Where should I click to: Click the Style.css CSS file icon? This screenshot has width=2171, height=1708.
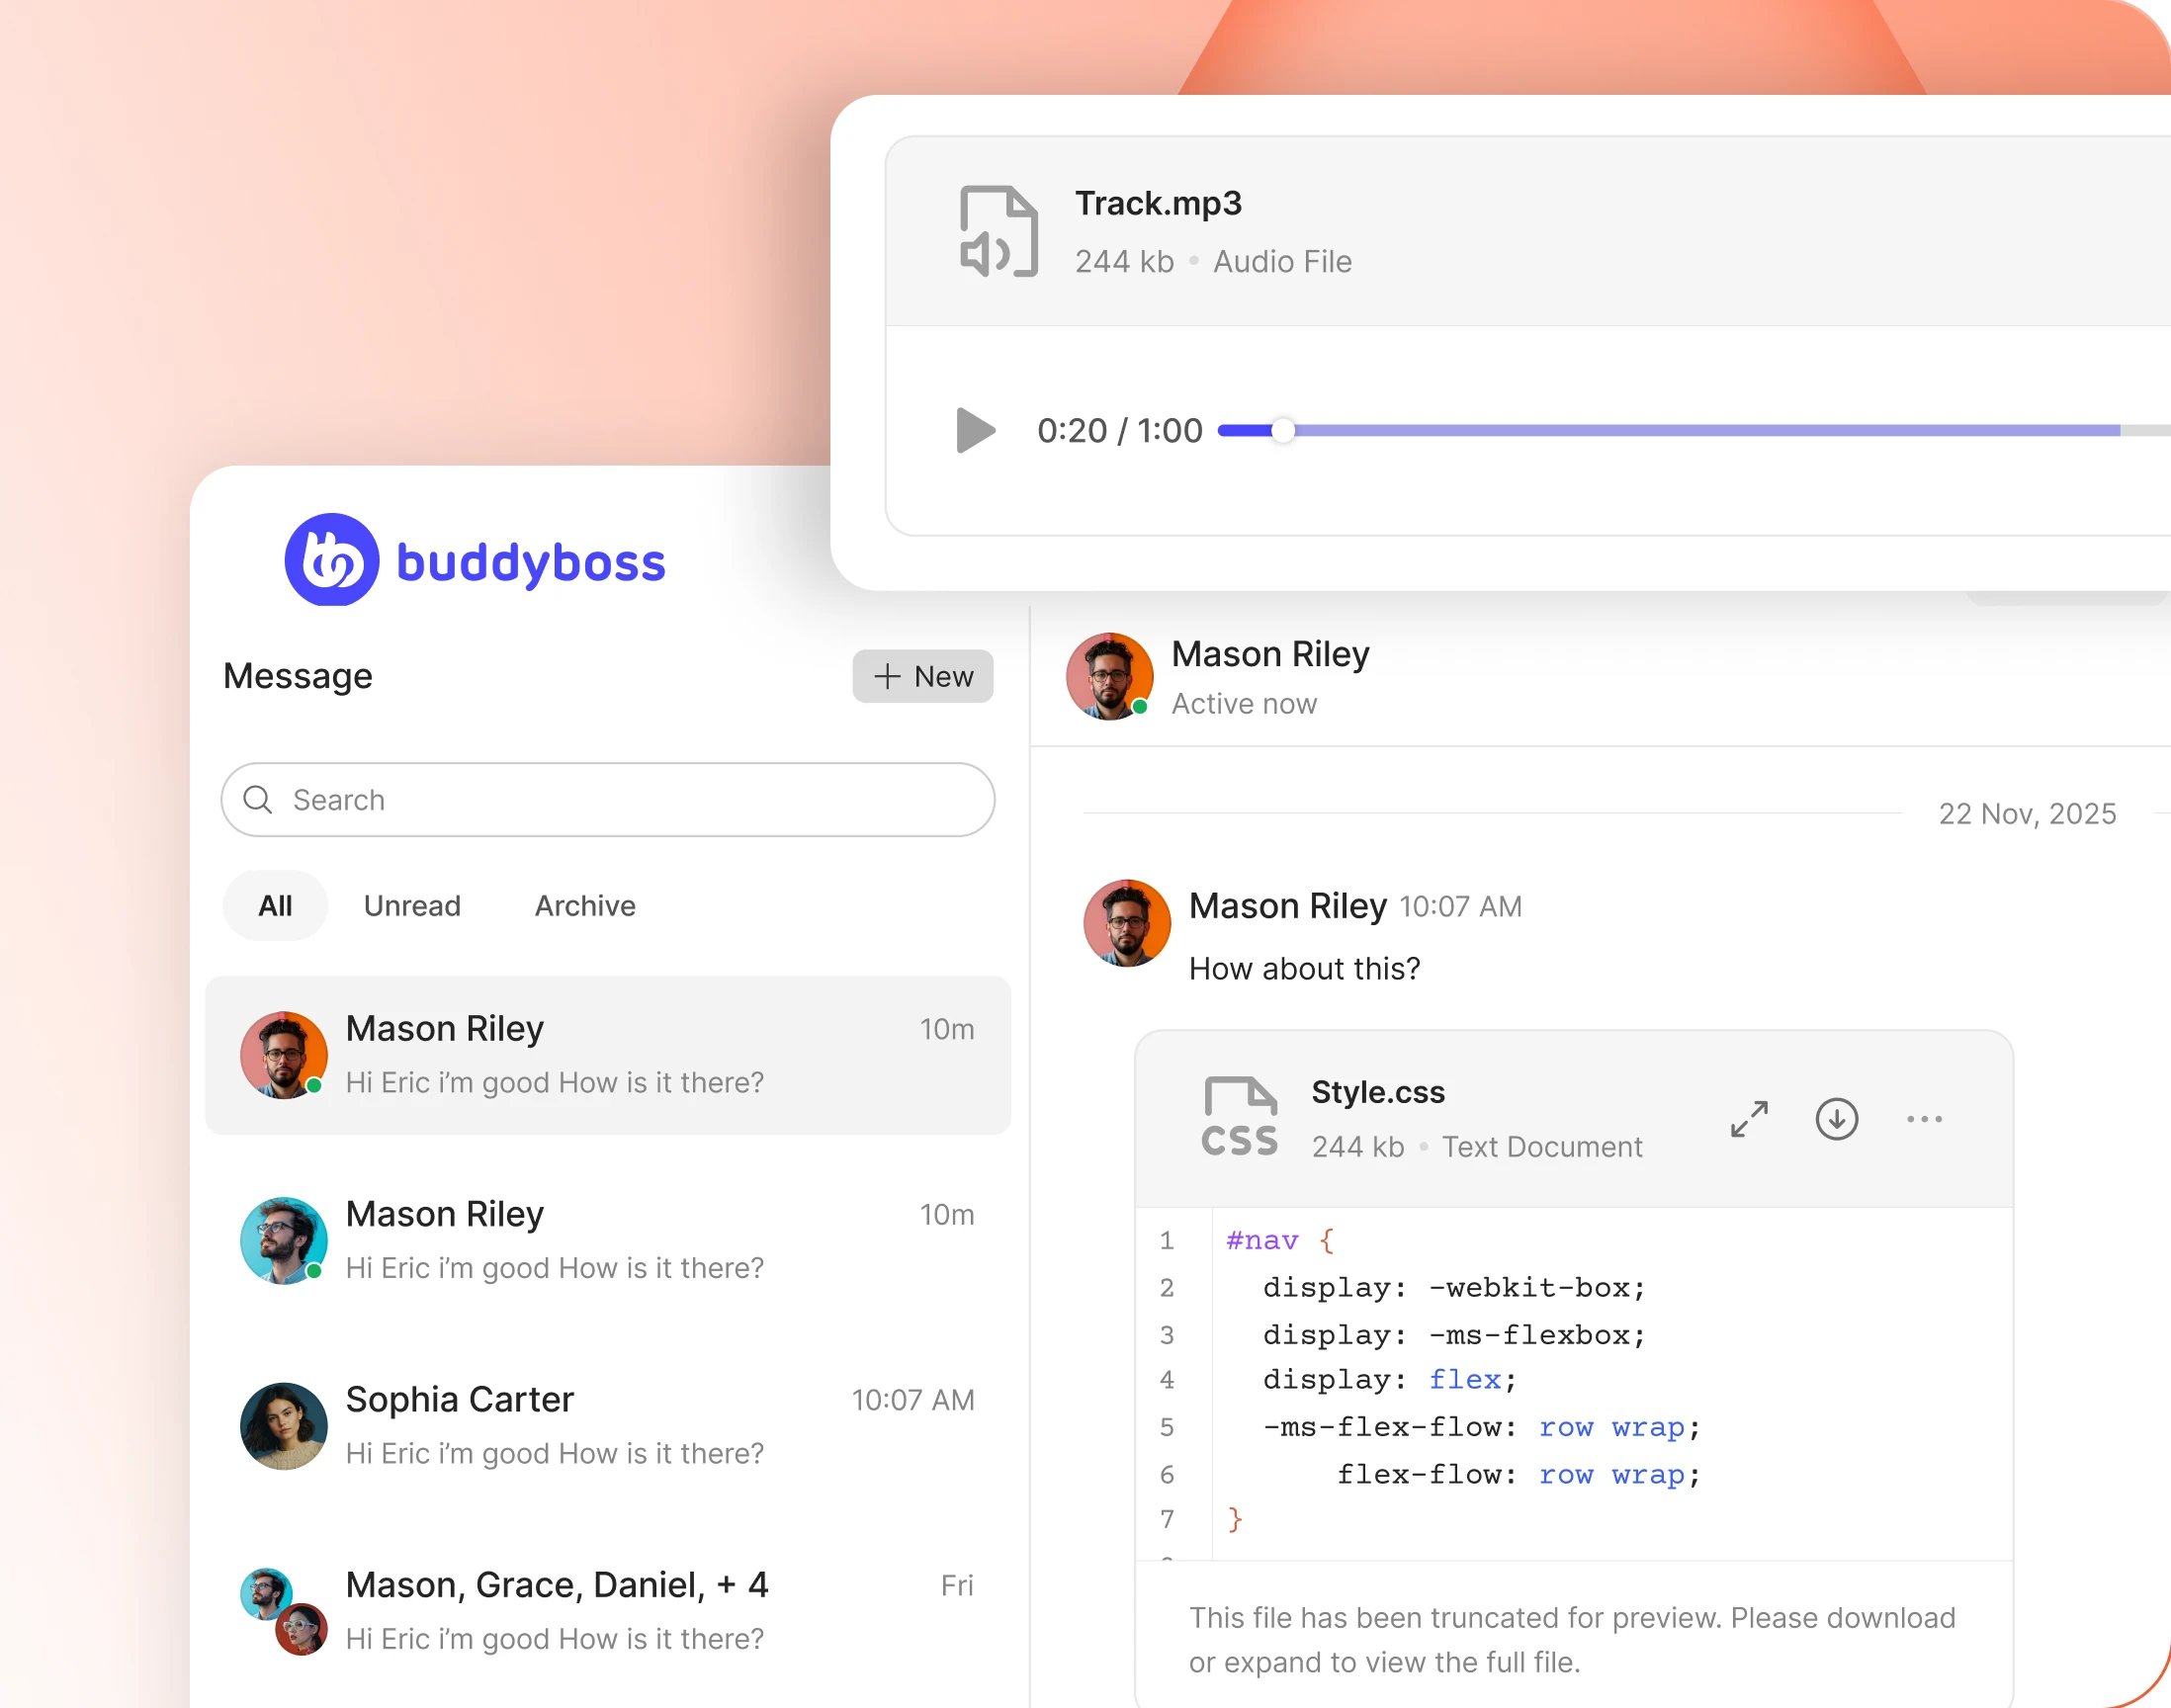(x=1240, y=1117)
